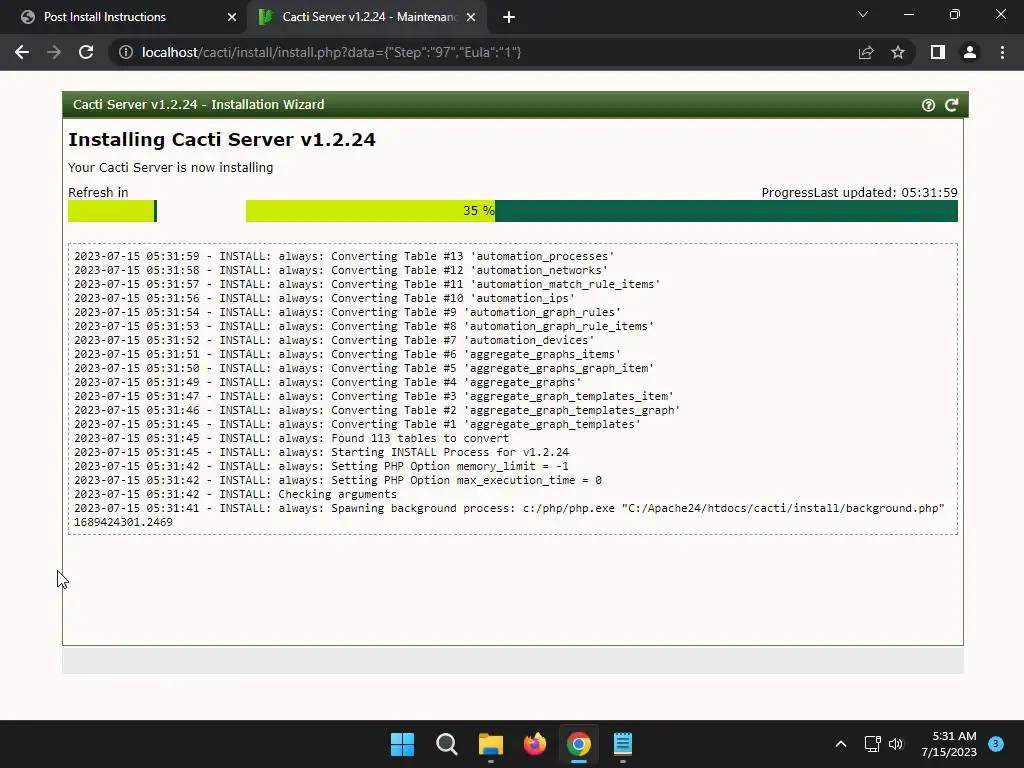Expand the tab search chevron

click(x=863, y=14)
